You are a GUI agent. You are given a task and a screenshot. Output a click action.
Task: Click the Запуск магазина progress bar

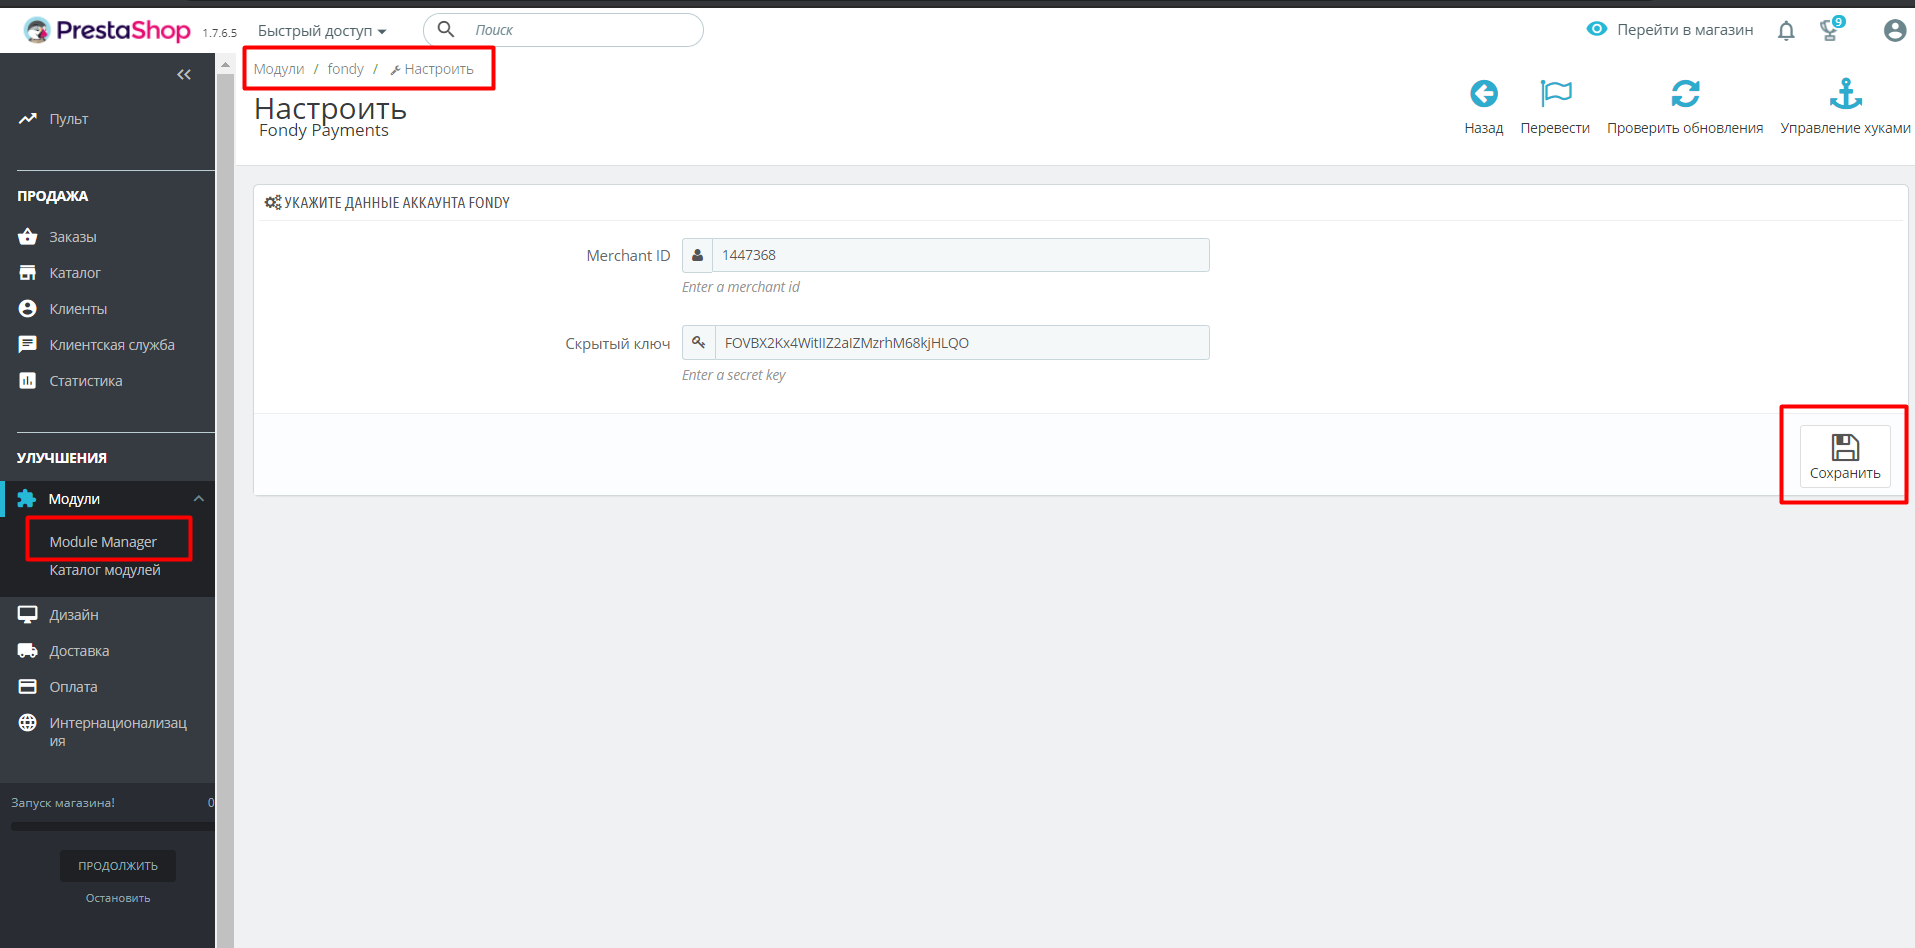click(x=112, y=826)
